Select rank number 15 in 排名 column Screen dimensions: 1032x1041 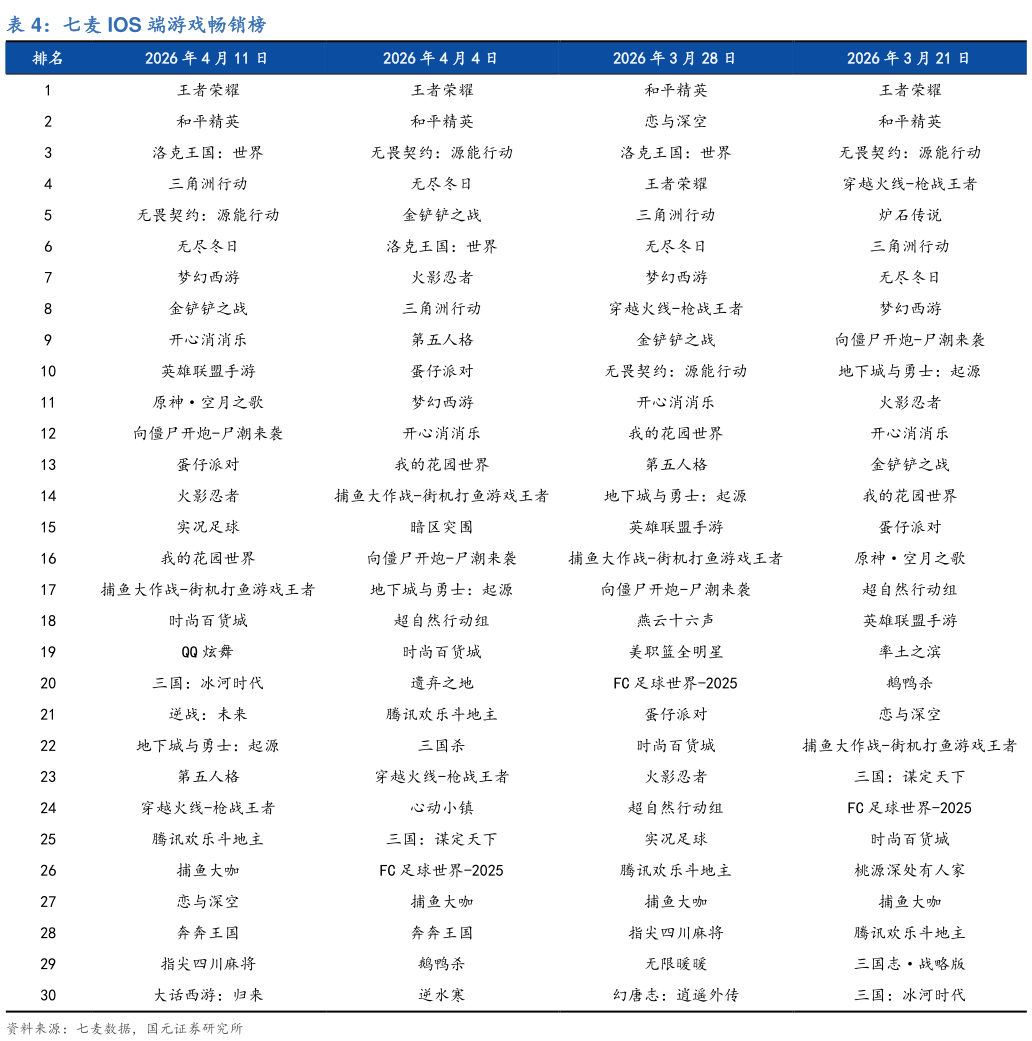48,527
